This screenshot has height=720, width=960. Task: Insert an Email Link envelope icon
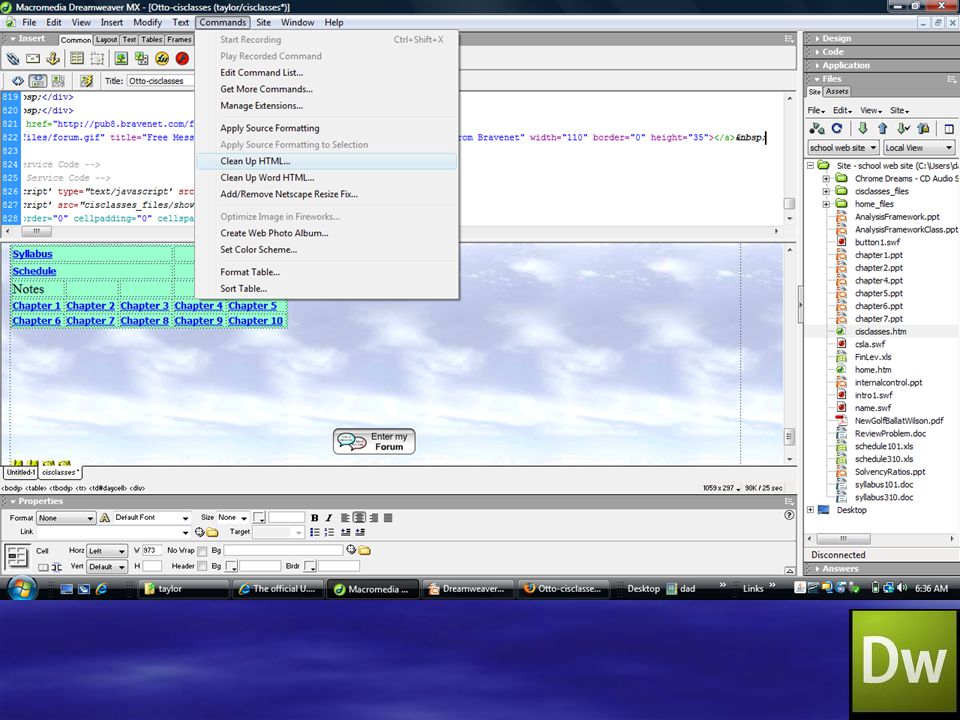[x=33, y=59]
